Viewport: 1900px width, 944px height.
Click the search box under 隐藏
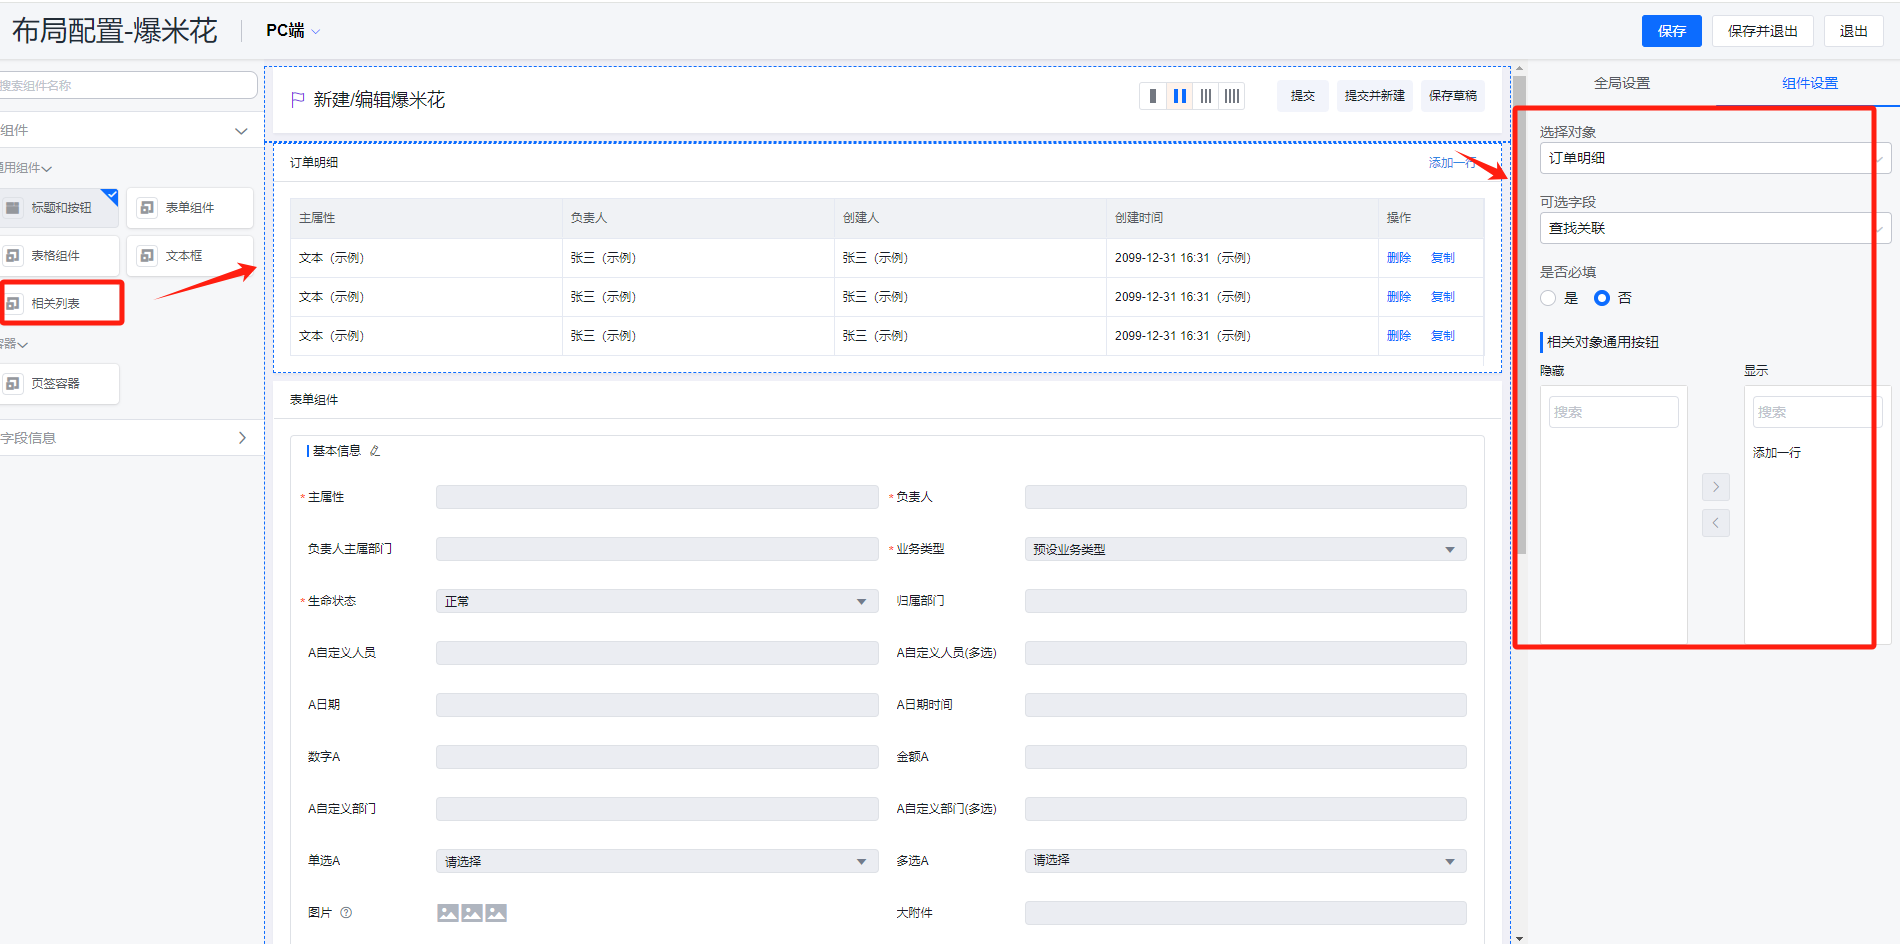[1614, 412]
